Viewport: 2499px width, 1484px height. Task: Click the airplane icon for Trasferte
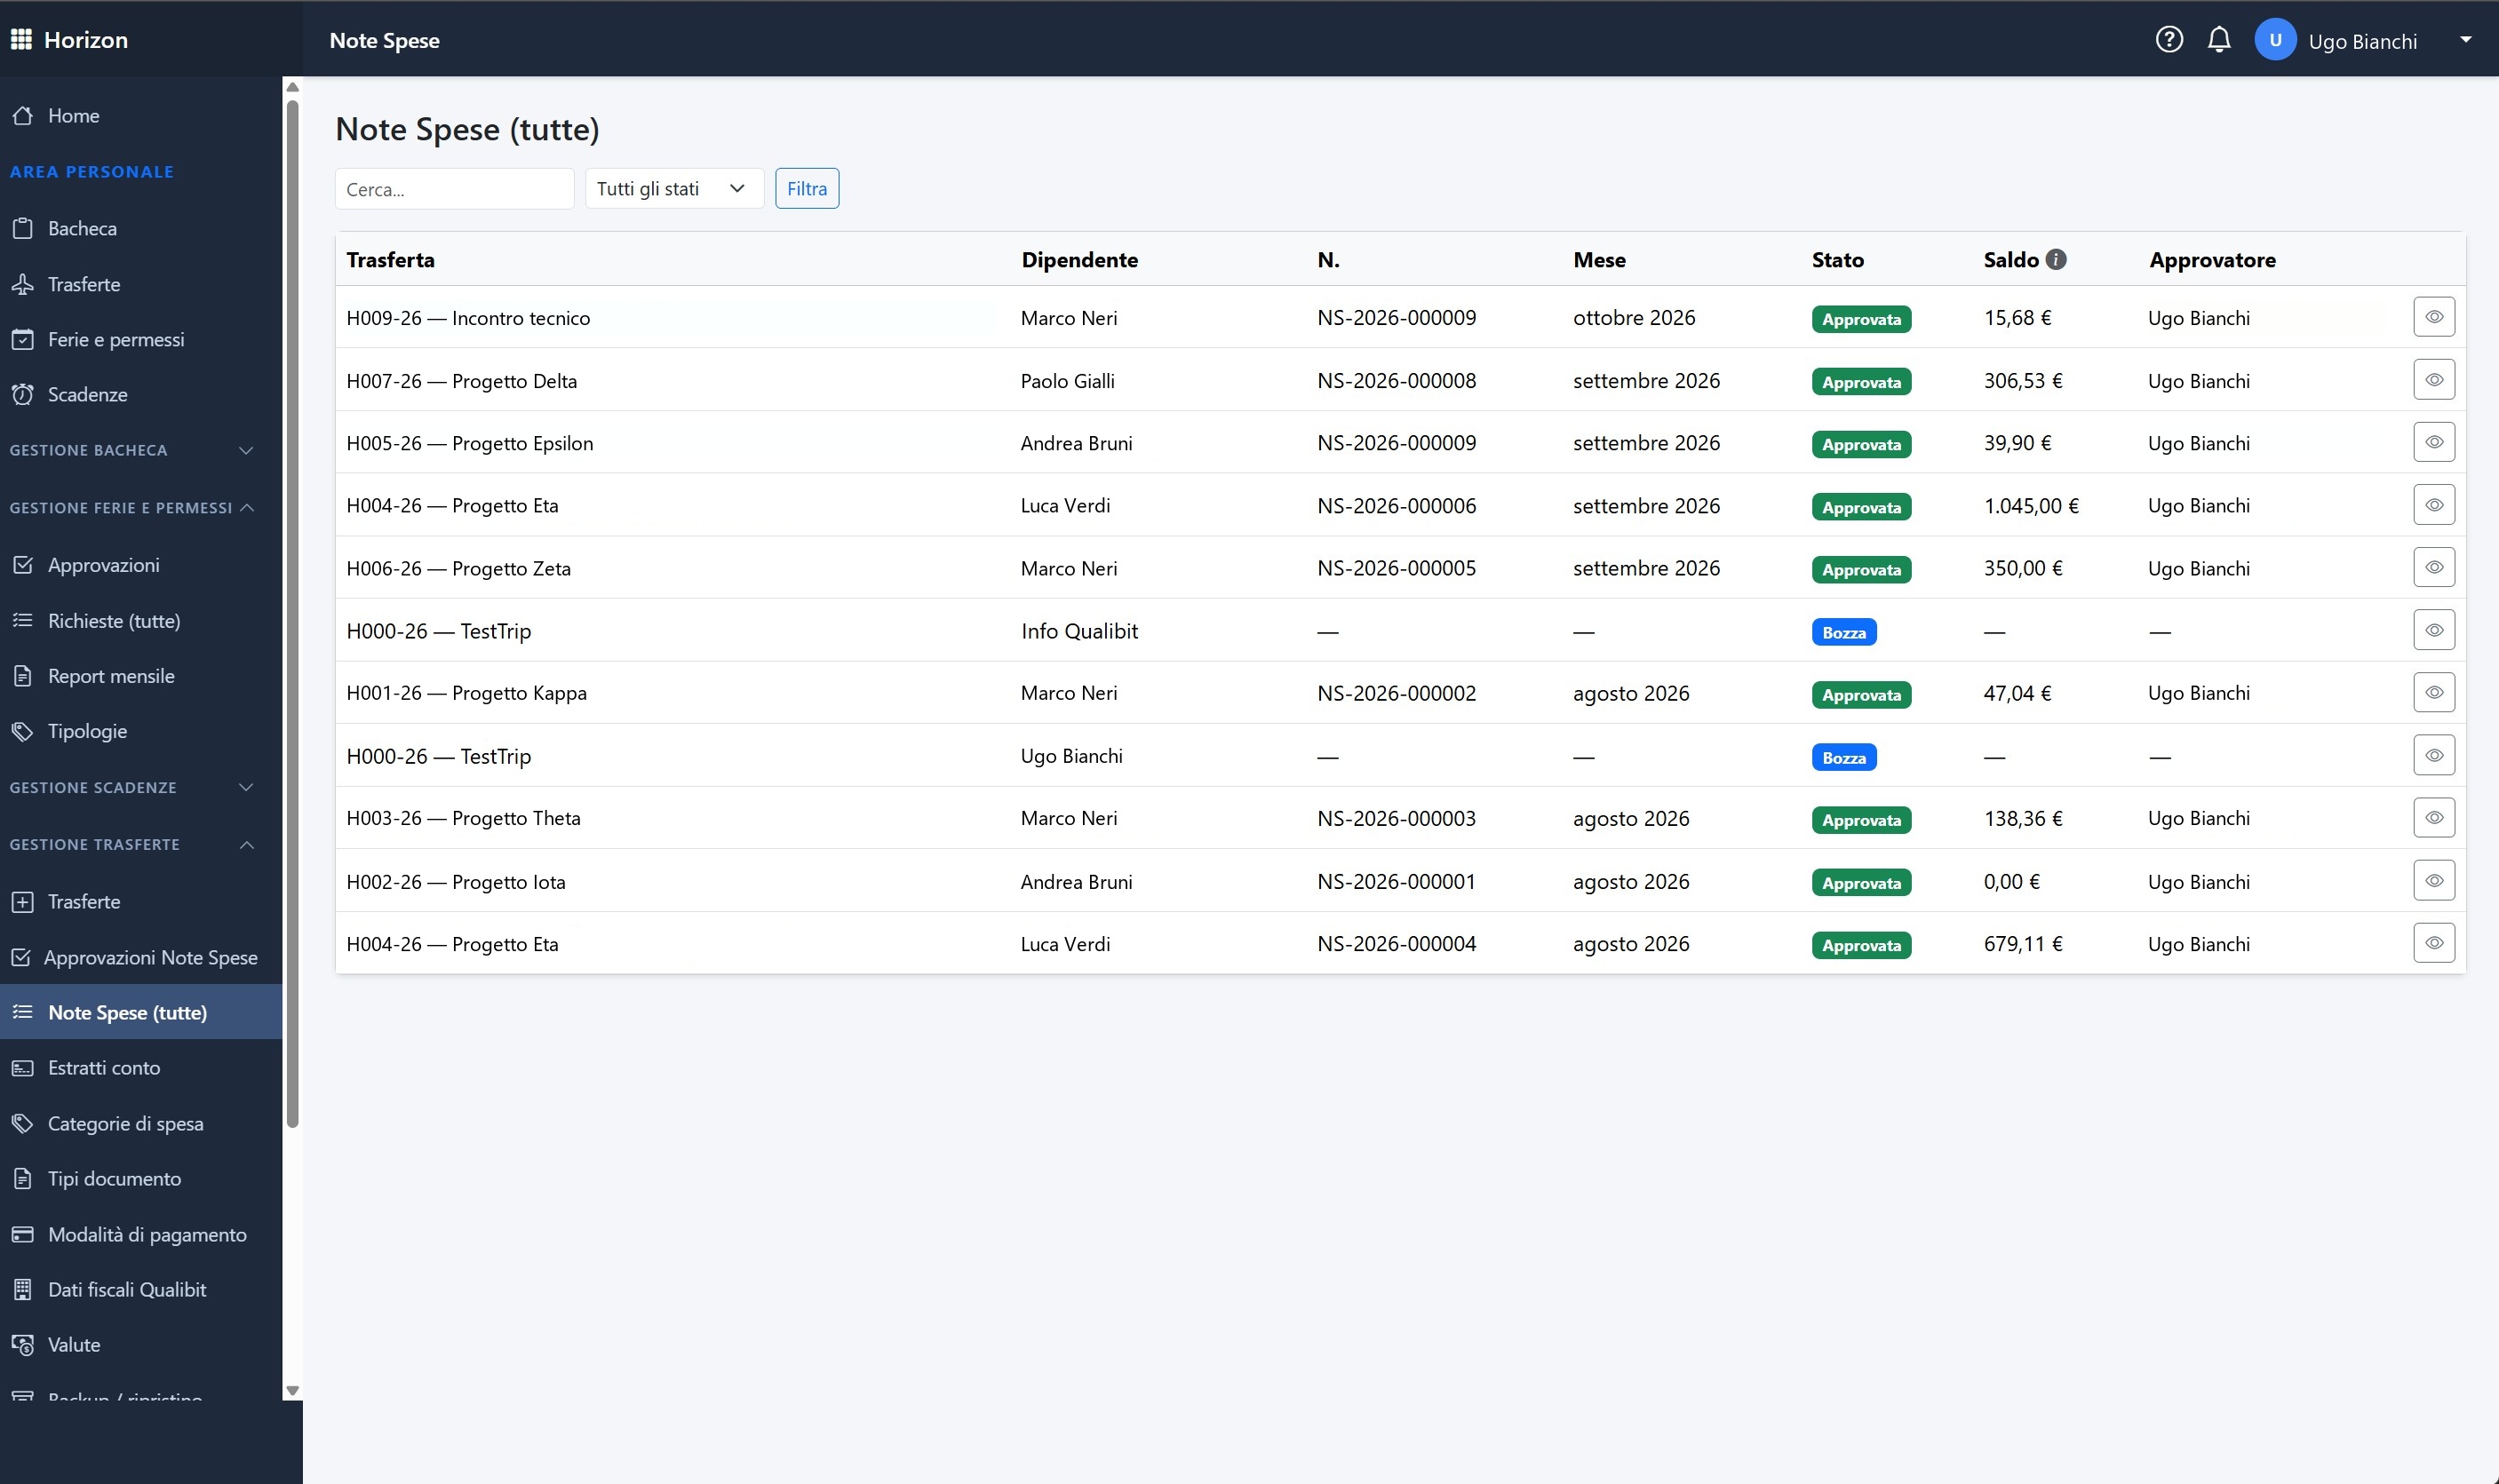point(23,285)
